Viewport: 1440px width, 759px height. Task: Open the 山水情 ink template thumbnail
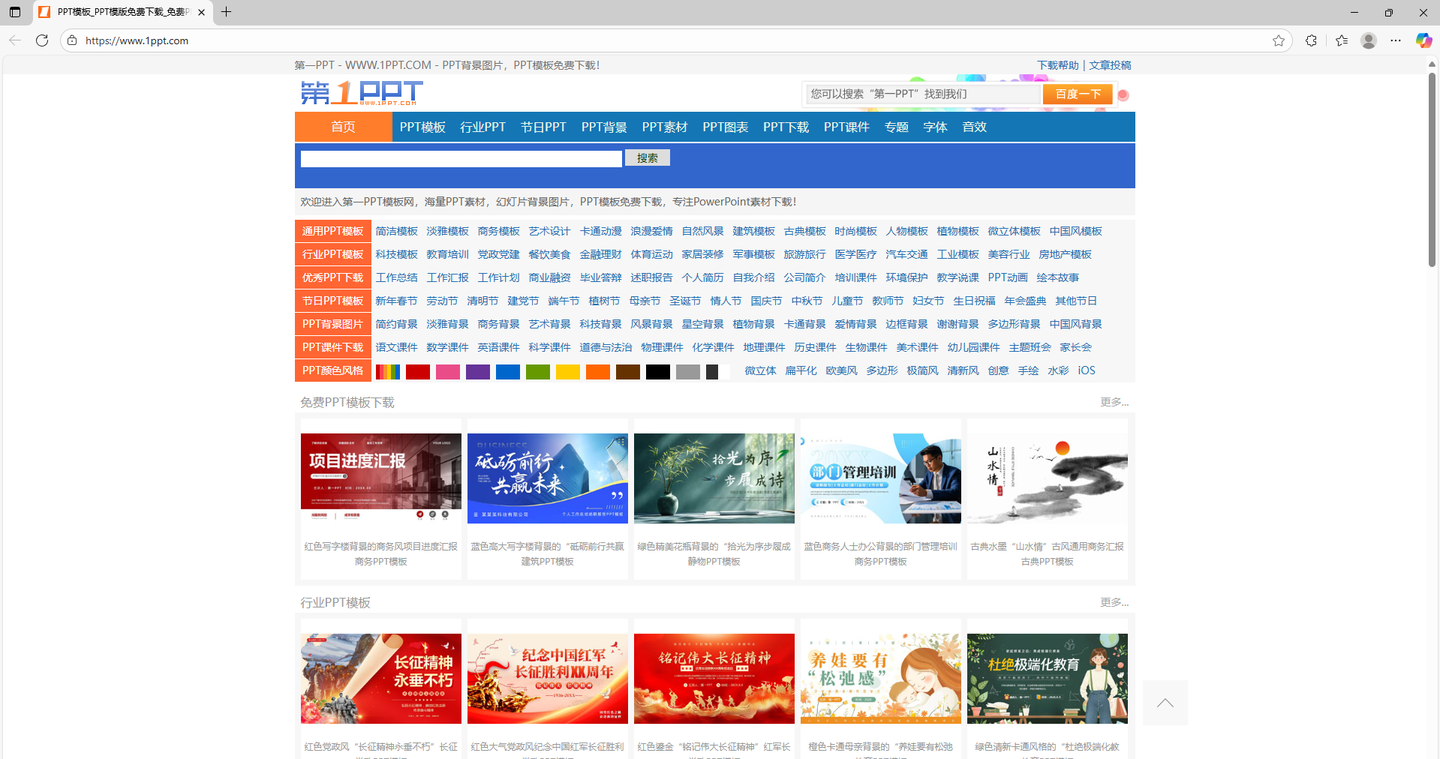(x=1048, y=478)
